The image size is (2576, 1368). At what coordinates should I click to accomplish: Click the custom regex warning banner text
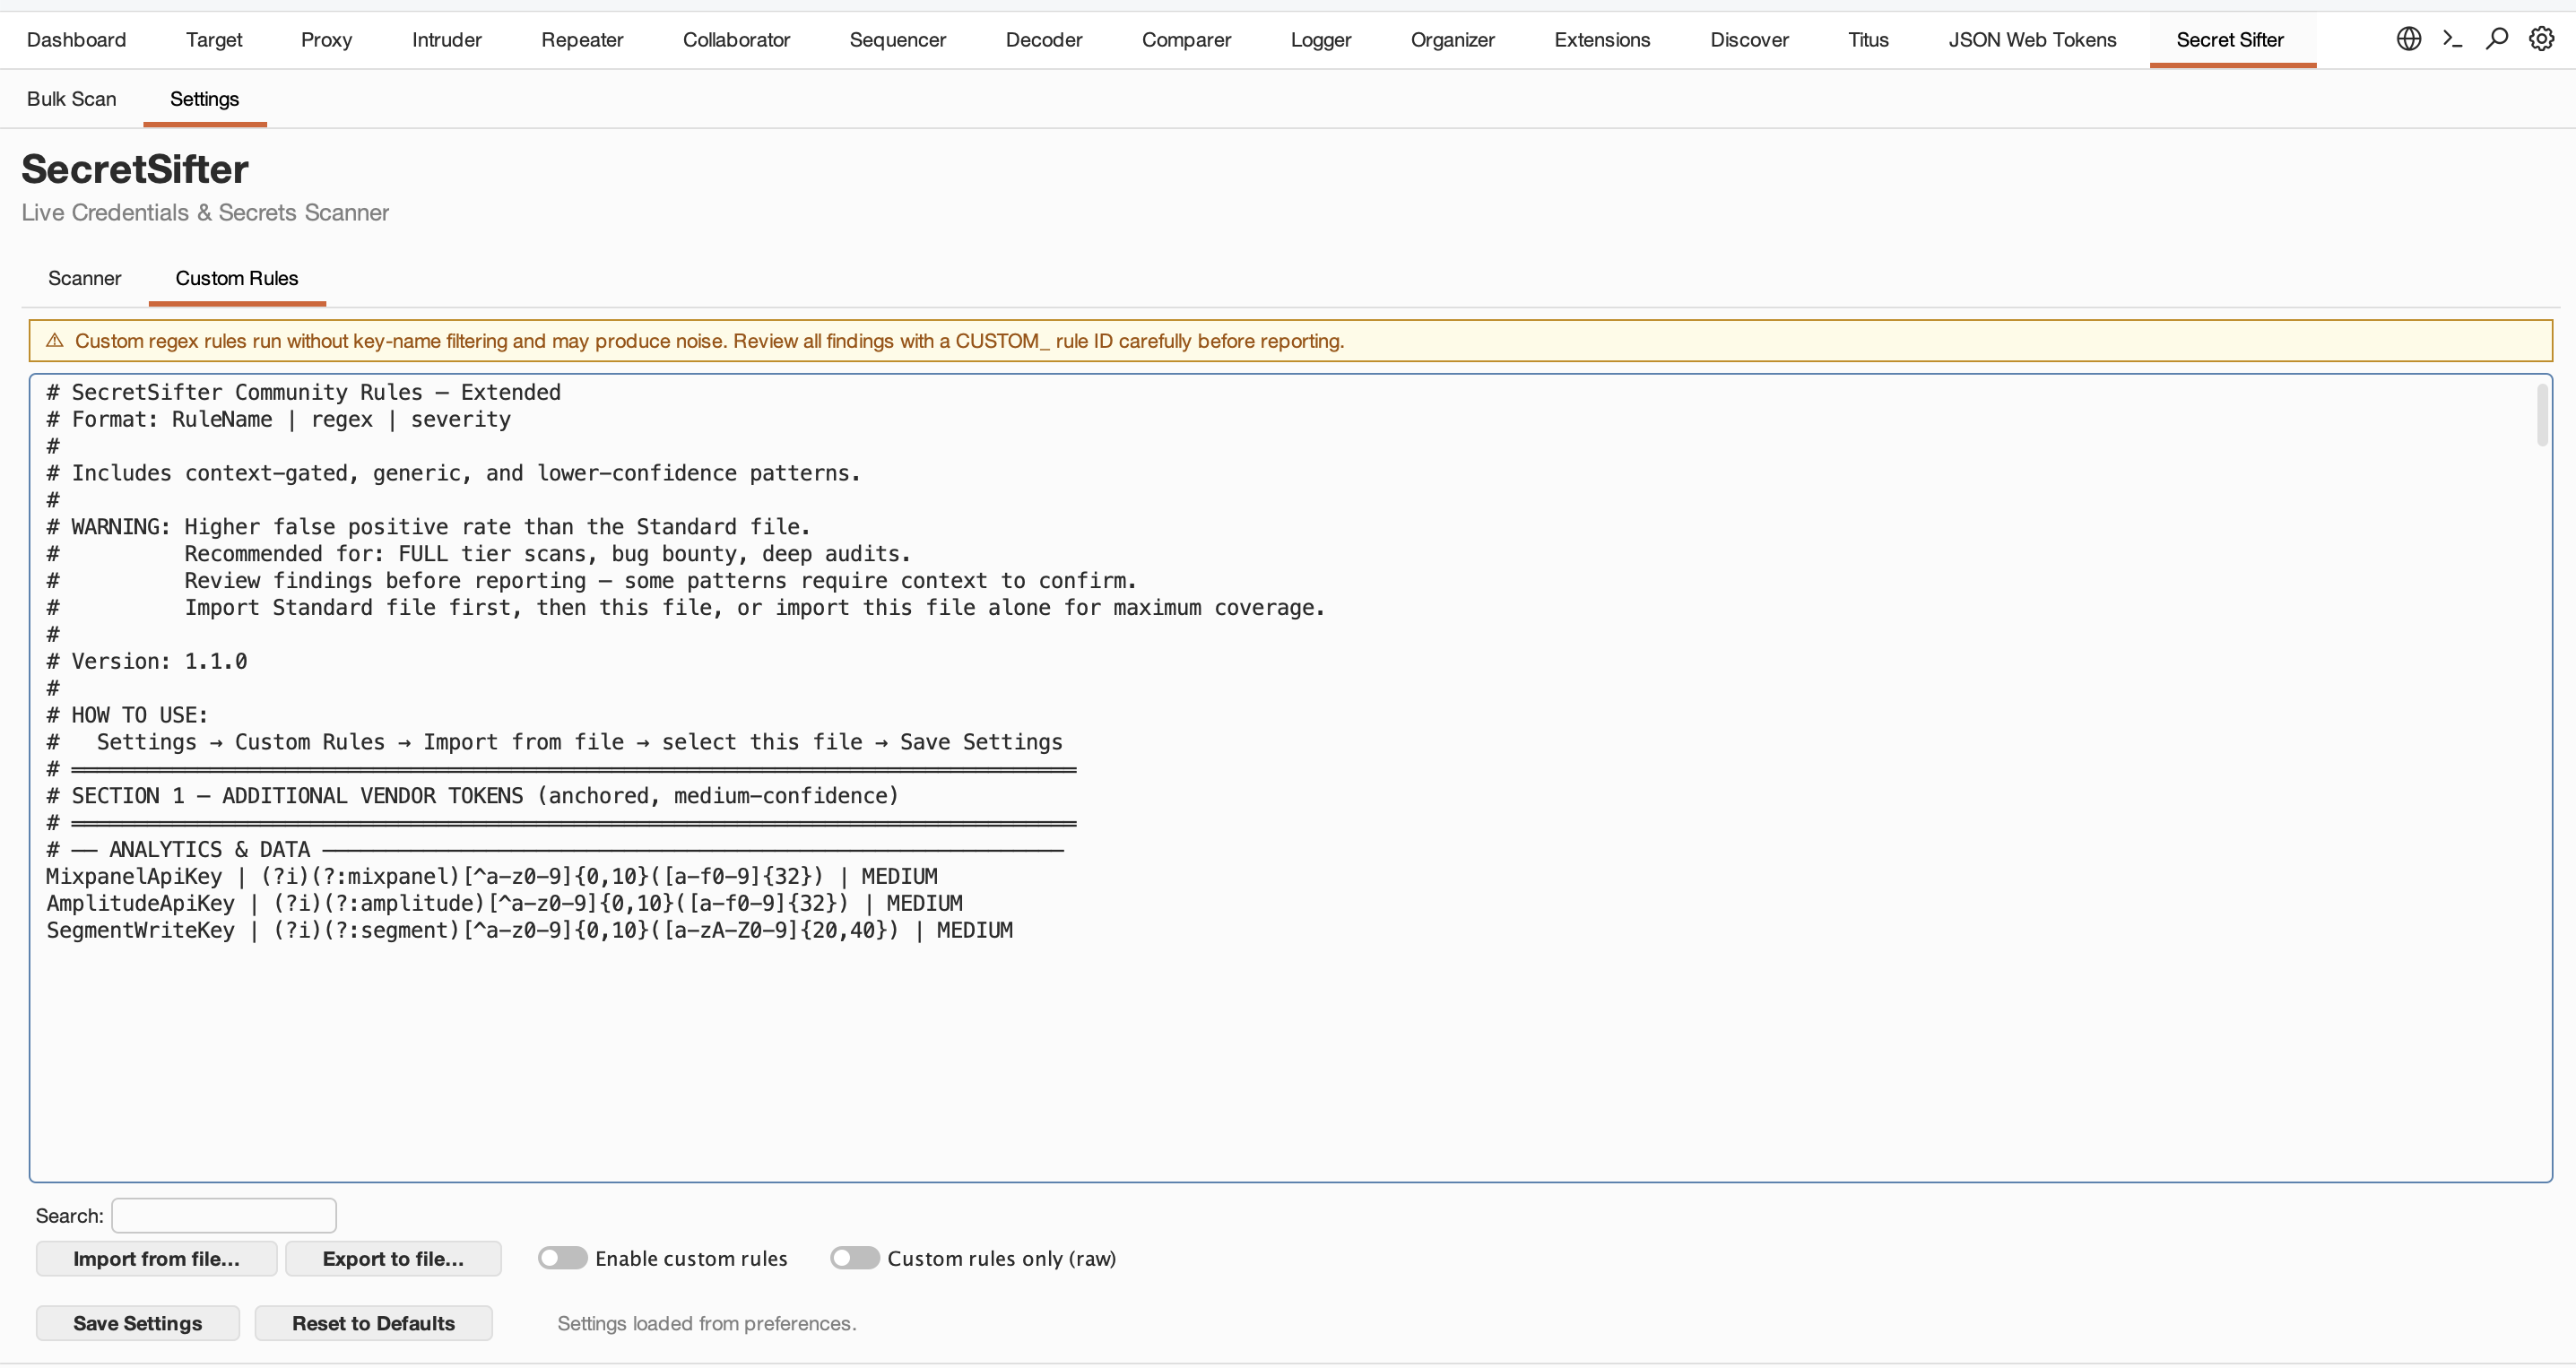coord(709,341)
